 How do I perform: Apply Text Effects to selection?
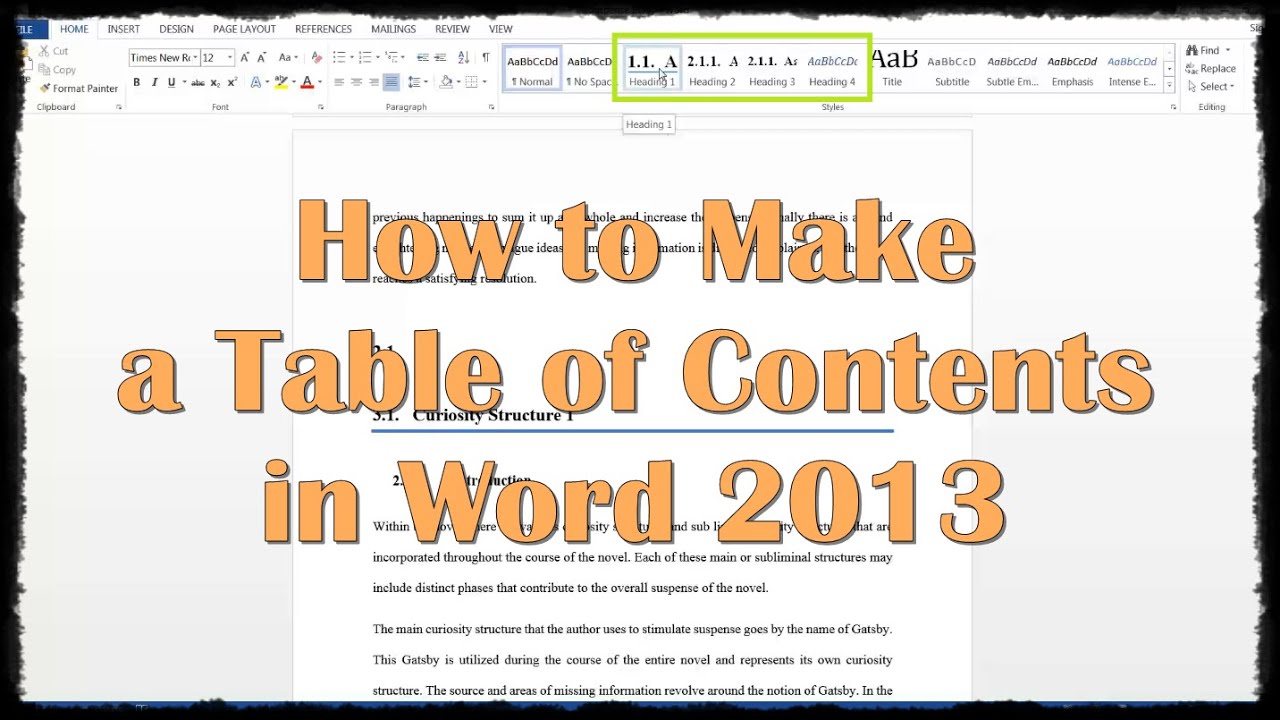pos(256,83)
